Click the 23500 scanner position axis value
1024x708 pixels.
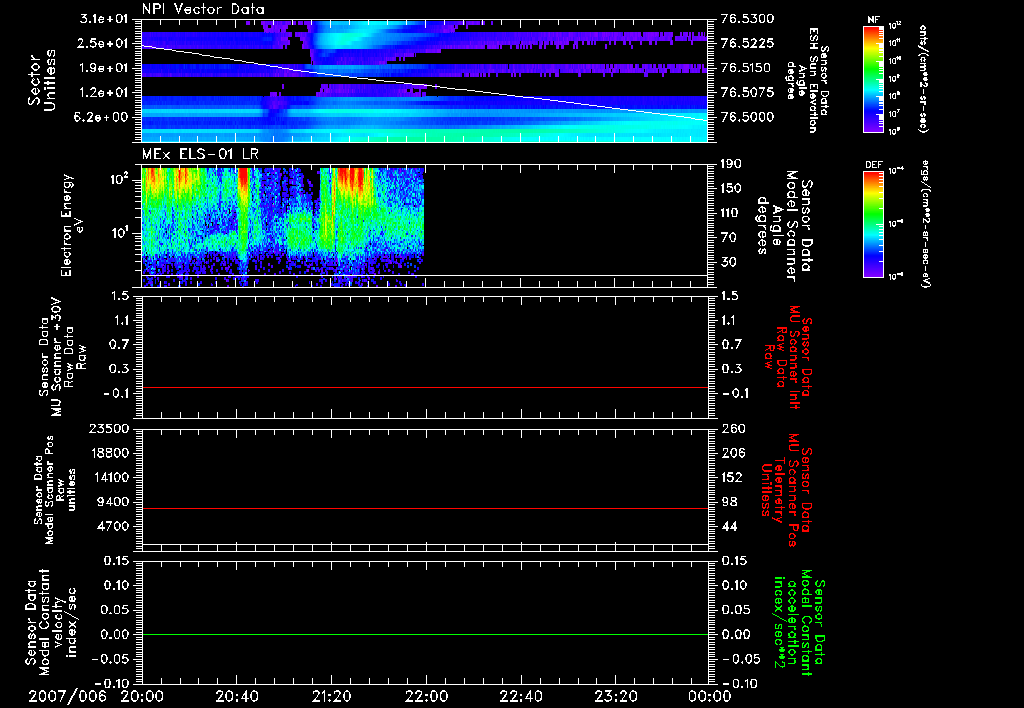(107, 428)
